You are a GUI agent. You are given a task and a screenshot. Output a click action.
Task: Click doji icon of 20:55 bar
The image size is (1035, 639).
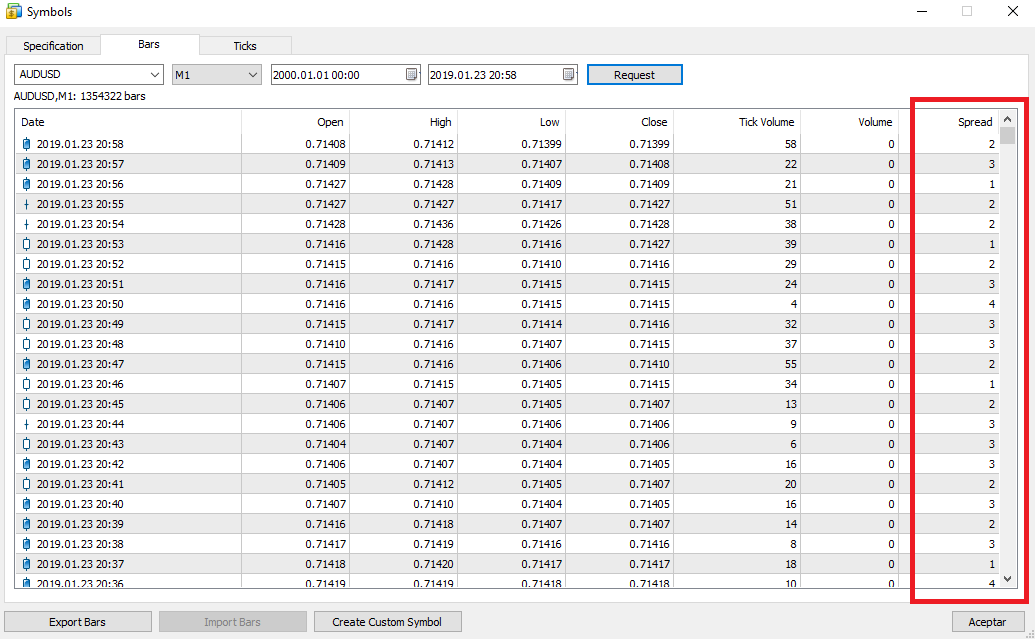(26, 204)
